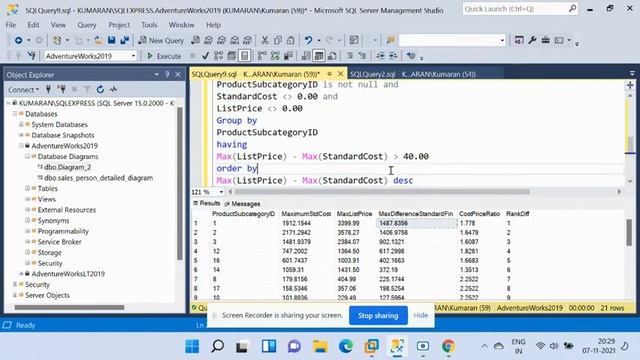Click the Stop sharing button
640x360 pixels.
[378, 316]
